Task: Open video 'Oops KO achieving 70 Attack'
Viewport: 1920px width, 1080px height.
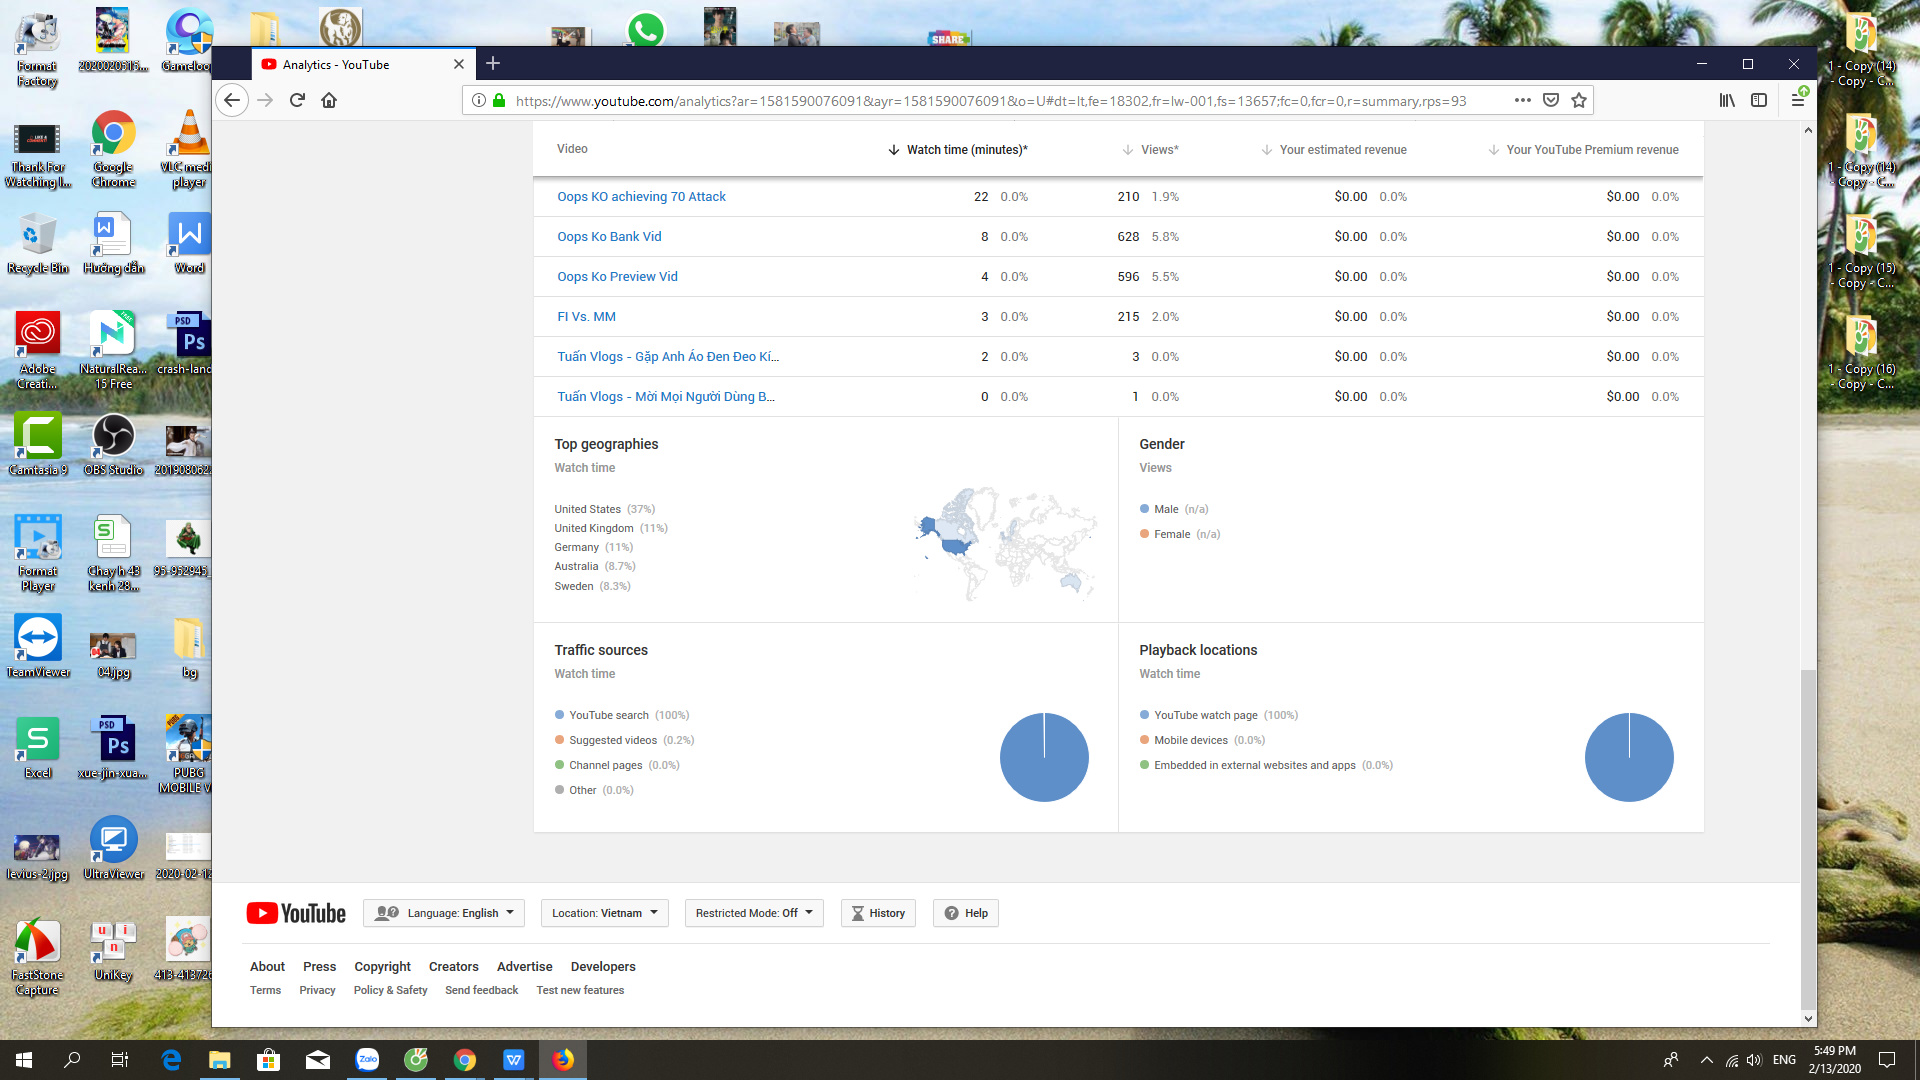Action: (x=641, y=197)
